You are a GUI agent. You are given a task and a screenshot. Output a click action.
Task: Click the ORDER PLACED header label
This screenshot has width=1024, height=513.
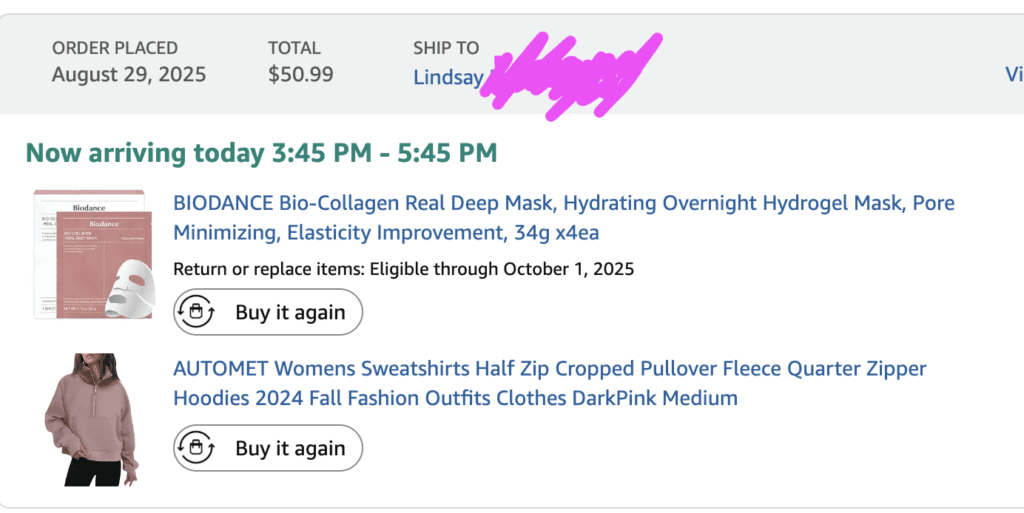(x=115, y=47)
